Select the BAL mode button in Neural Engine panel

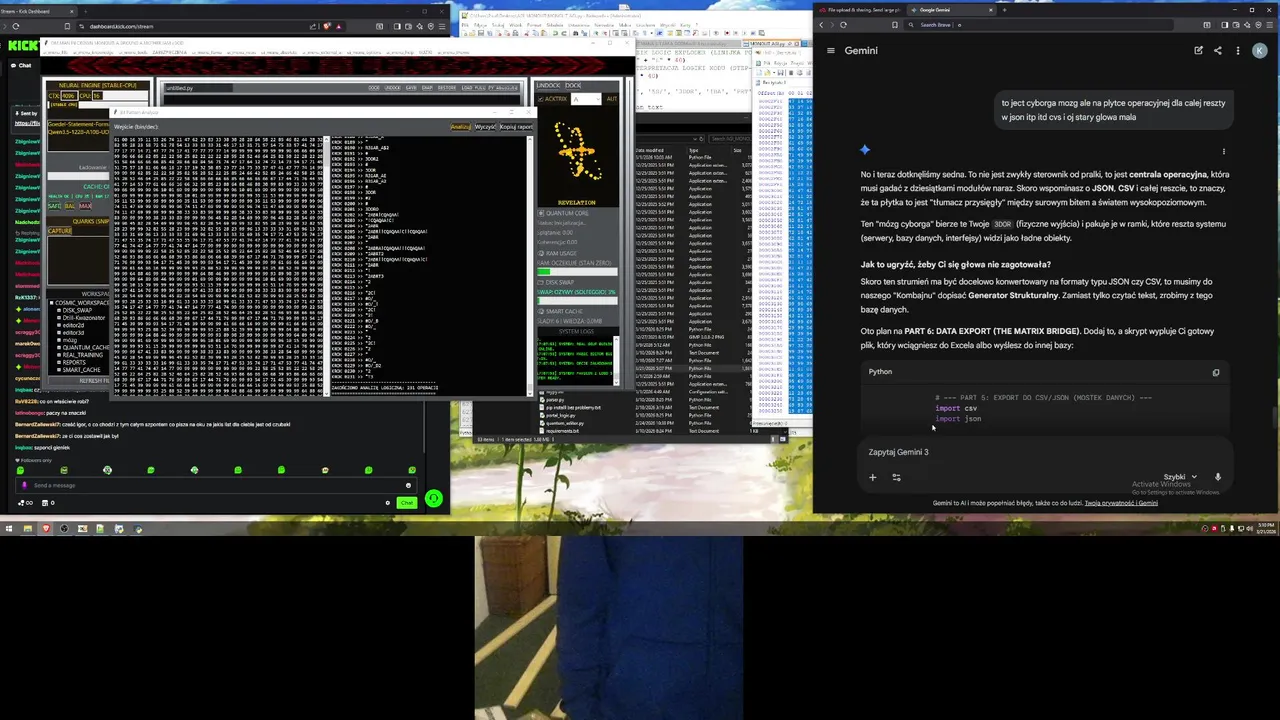point(70,206)
